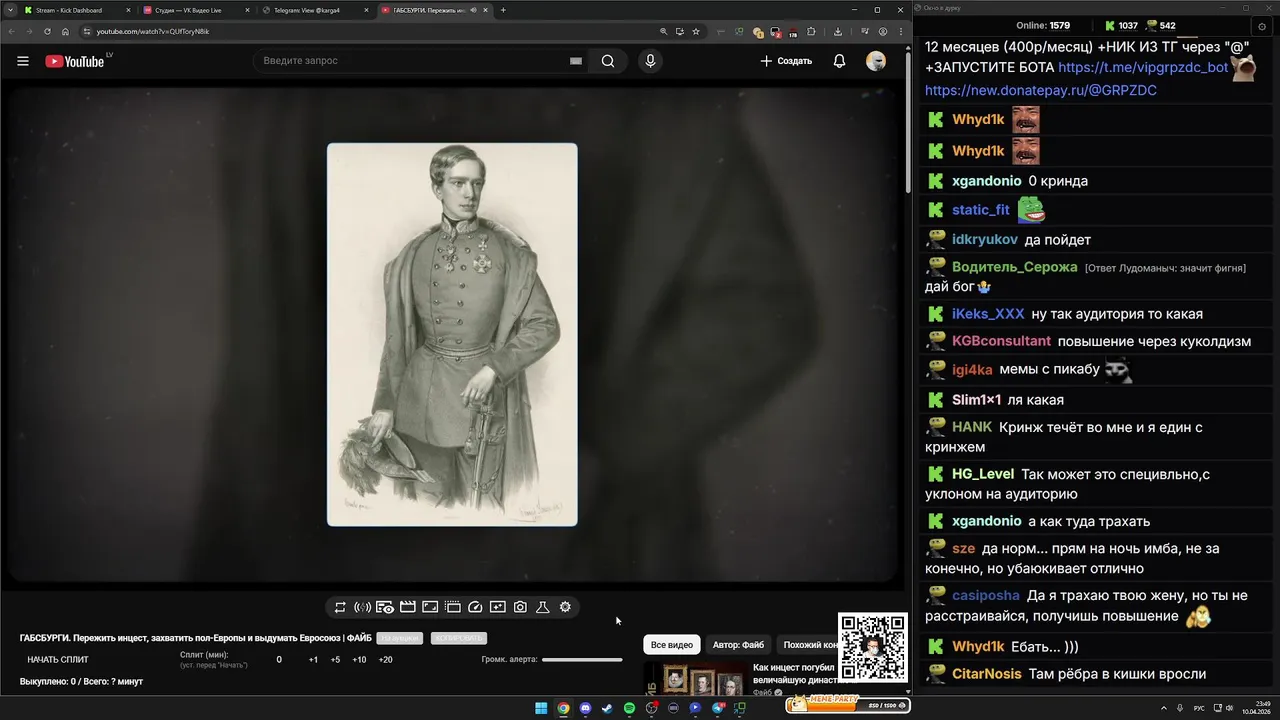The image size is (1280, 720).
Task: Click the aspect-frame icon under the player
Action: [x=430, y=607]
